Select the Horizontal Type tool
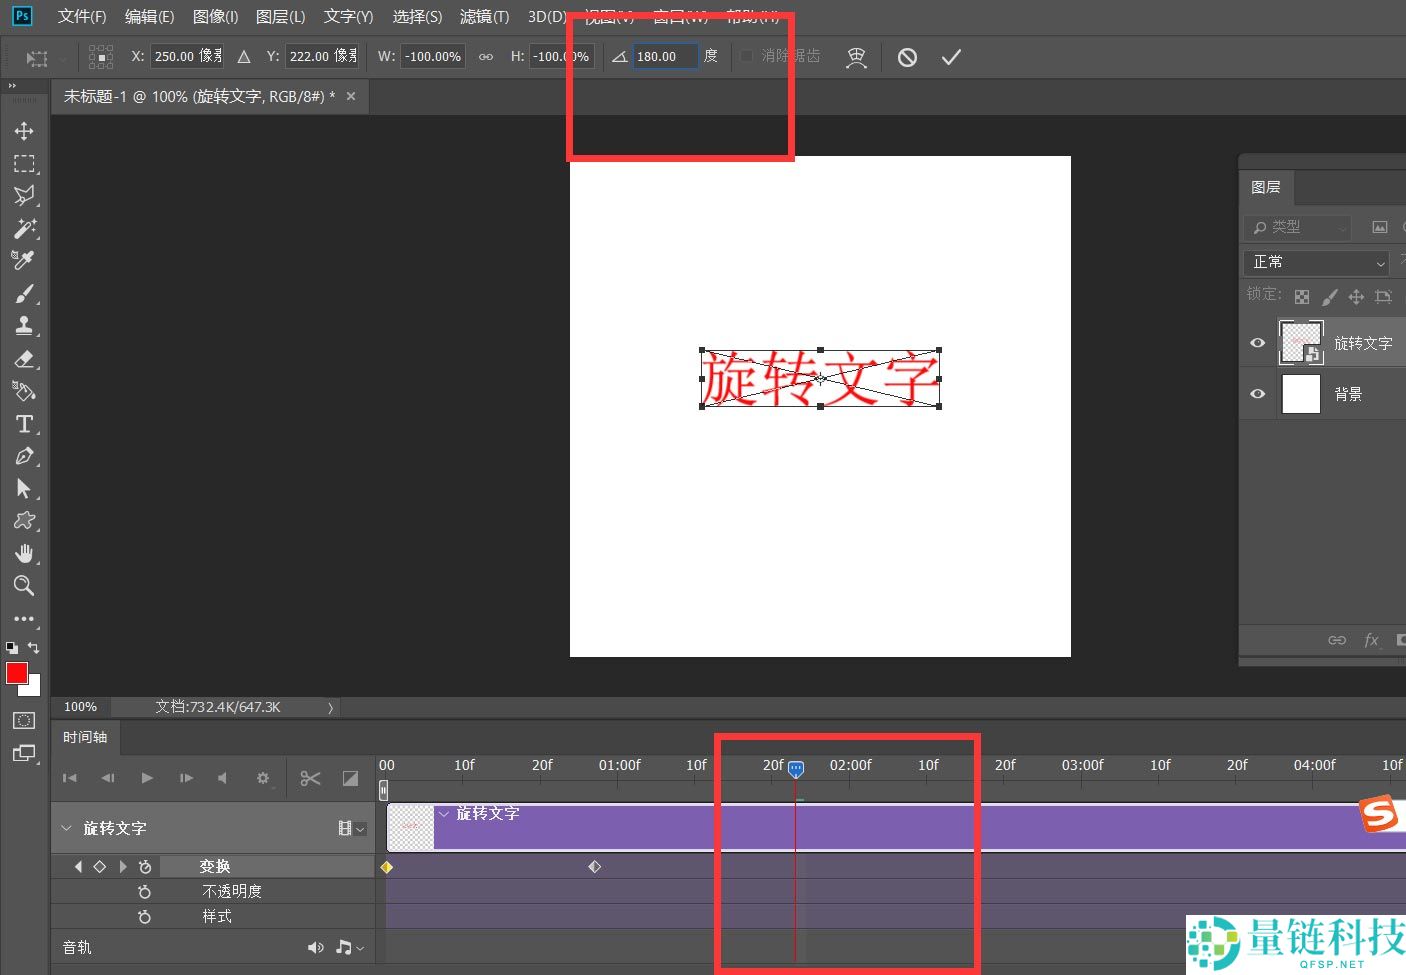 point(24,424)
